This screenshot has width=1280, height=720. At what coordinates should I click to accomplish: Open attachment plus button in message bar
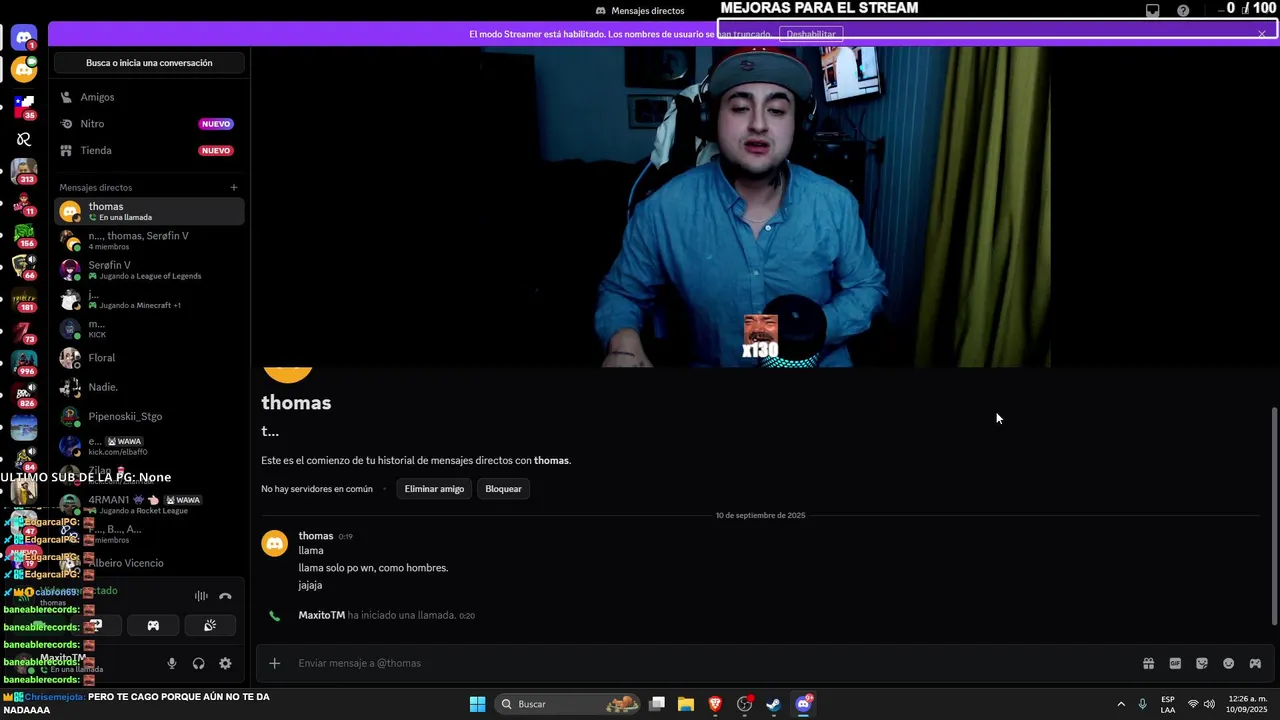click(x=274, y=663)
